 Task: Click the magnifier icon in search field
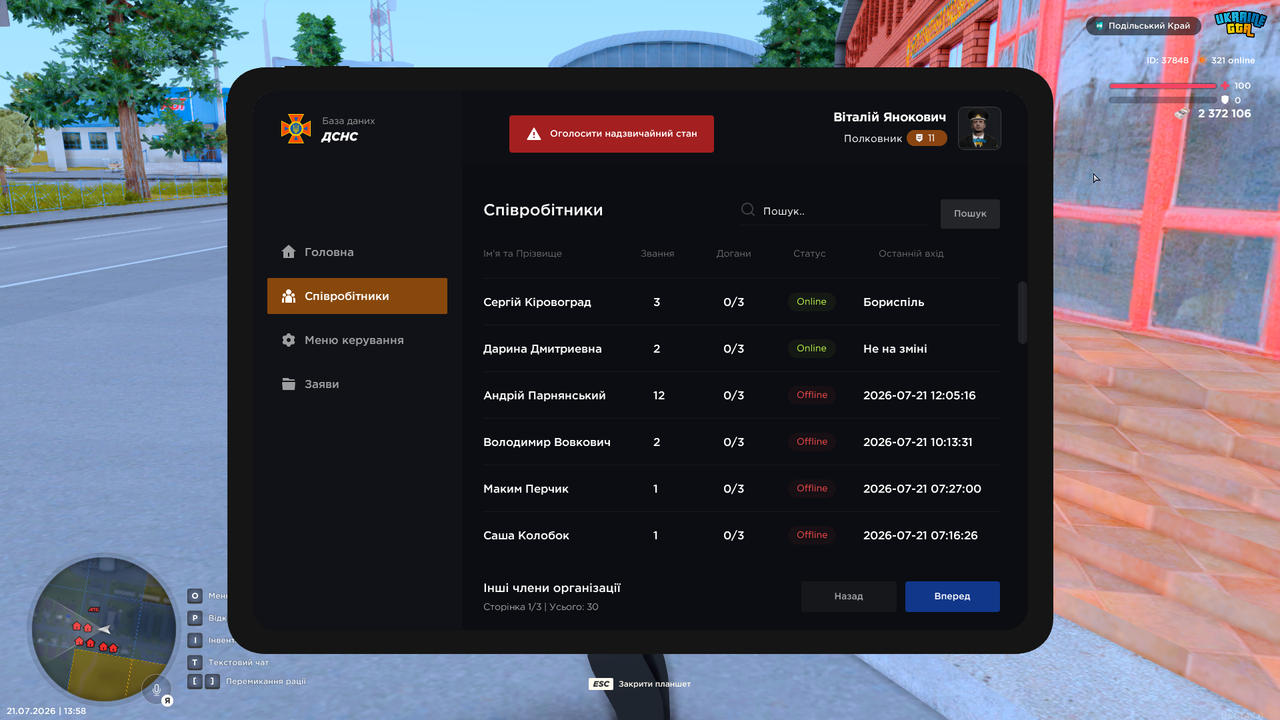point(748,210)
